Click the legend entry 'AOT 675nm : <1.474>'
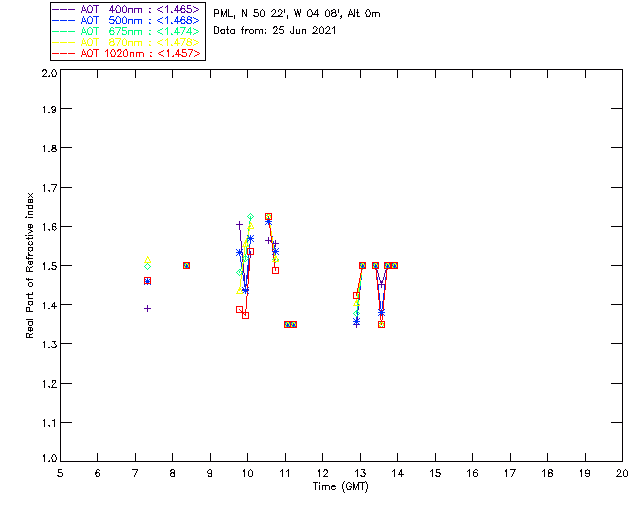Screen dimensions: 640x512 point(126,31)
